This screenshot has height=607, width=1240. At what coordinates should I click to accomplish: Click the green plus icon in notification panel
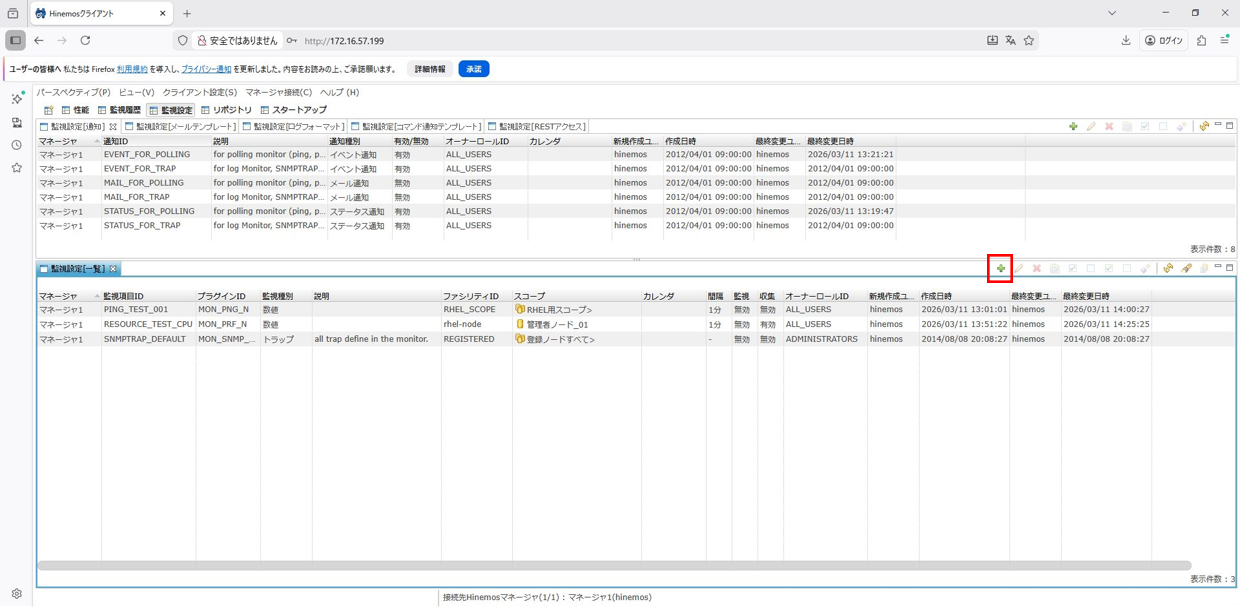click(x=1073, y=126)
